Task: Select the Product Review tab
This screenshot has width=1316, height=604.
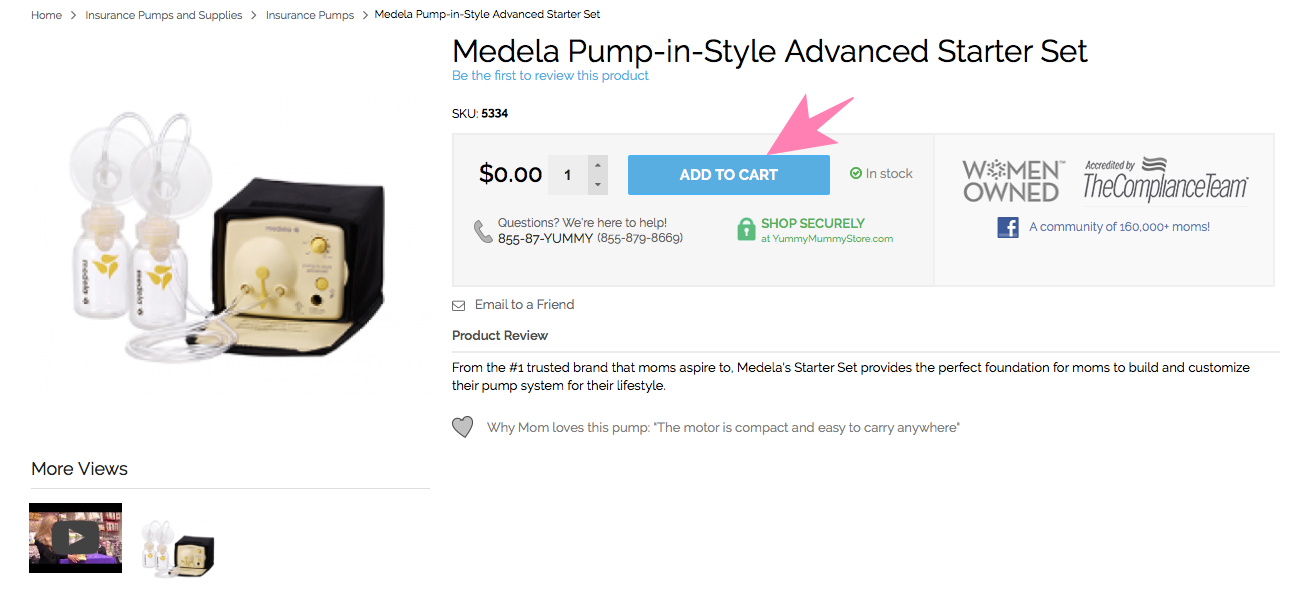Action: pos(500,336)
